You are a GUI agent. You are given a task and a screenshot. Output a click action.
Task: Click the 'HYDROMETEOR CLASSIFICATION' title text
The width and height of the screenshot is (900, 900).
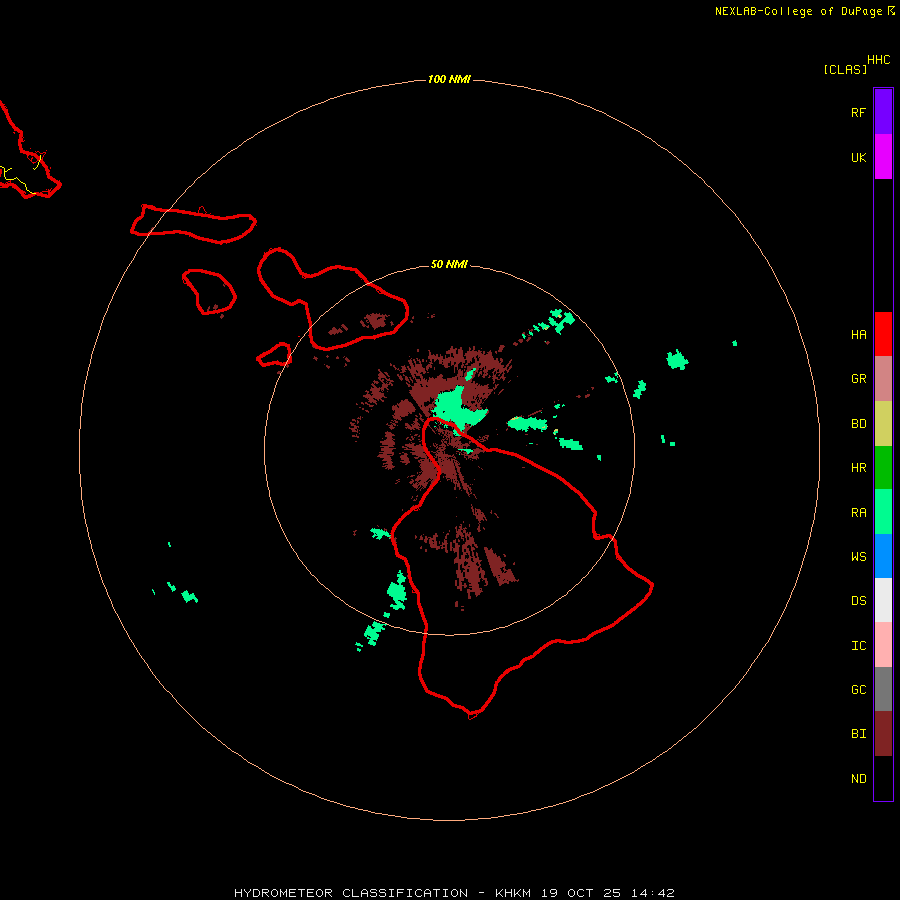tap(351, 893)
